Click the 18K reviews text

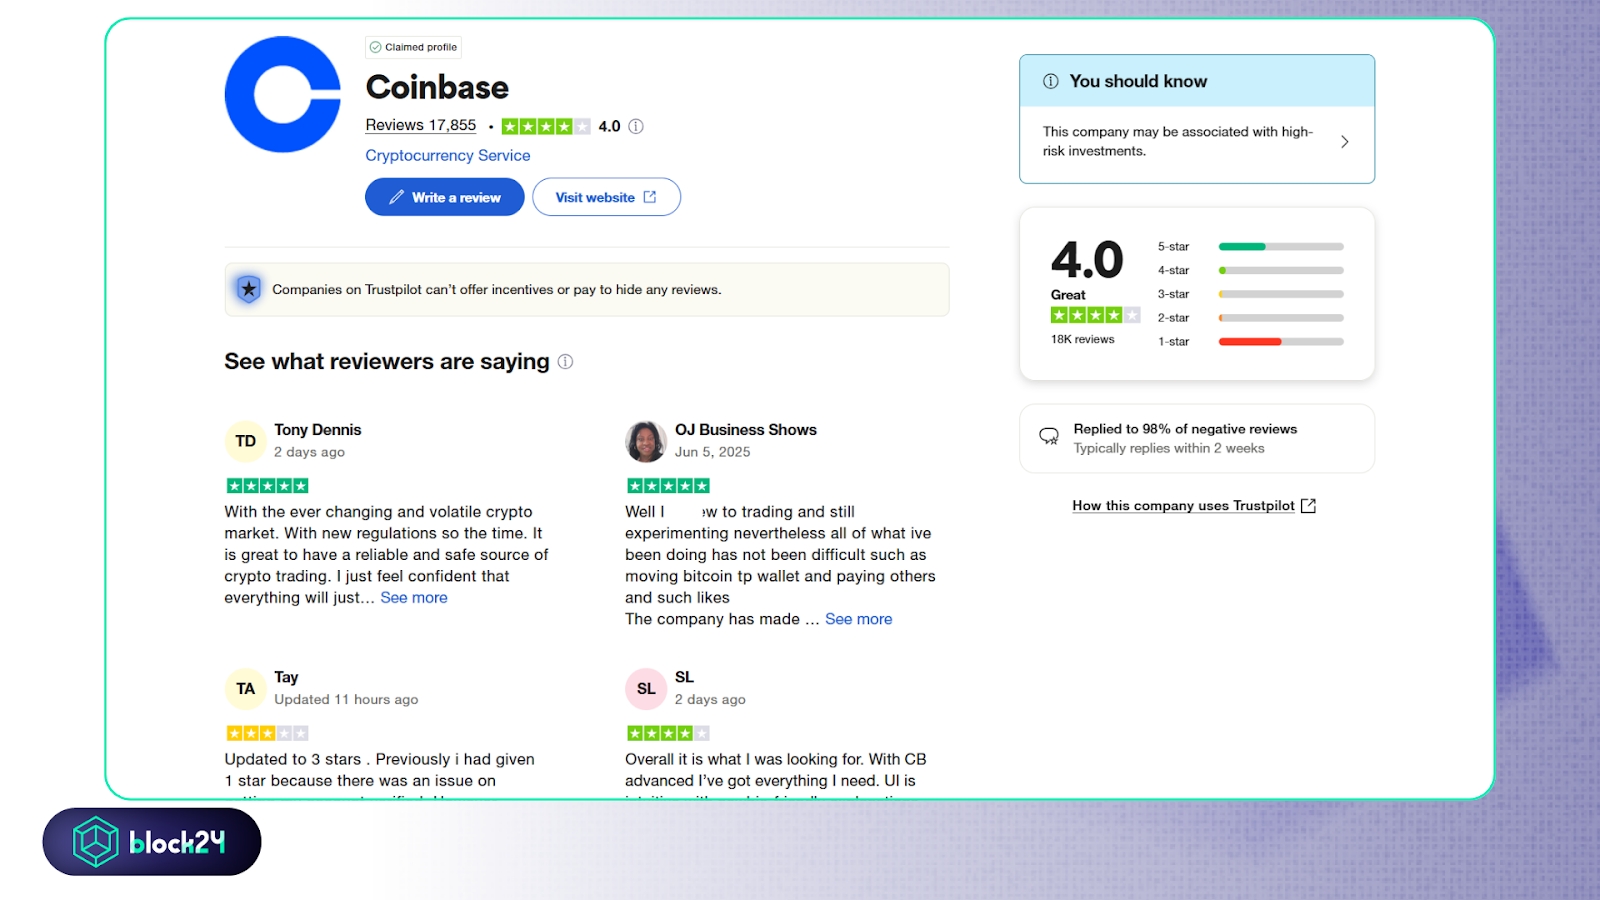click(x=1082, y=339)
